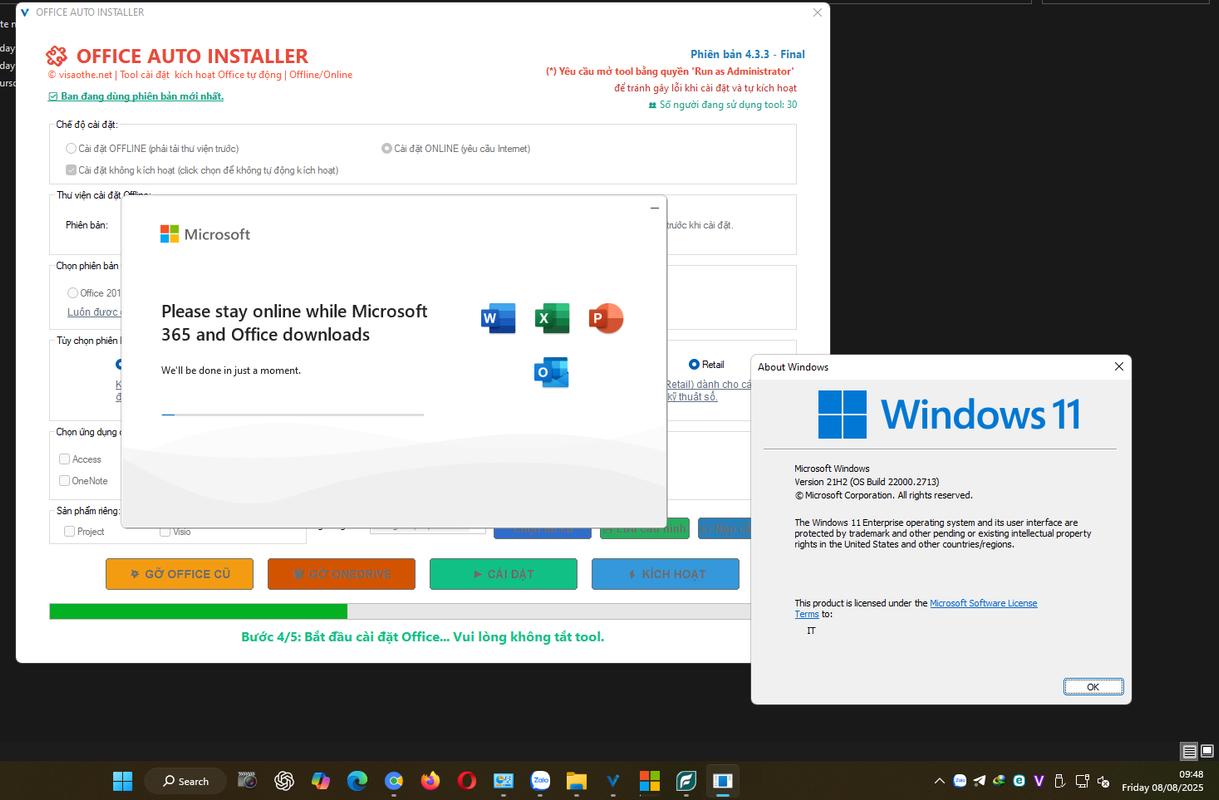This screenshot has width=1219, height=800.
Task: Click Word icon in Microsoft installer
Action: click(498, 318)
